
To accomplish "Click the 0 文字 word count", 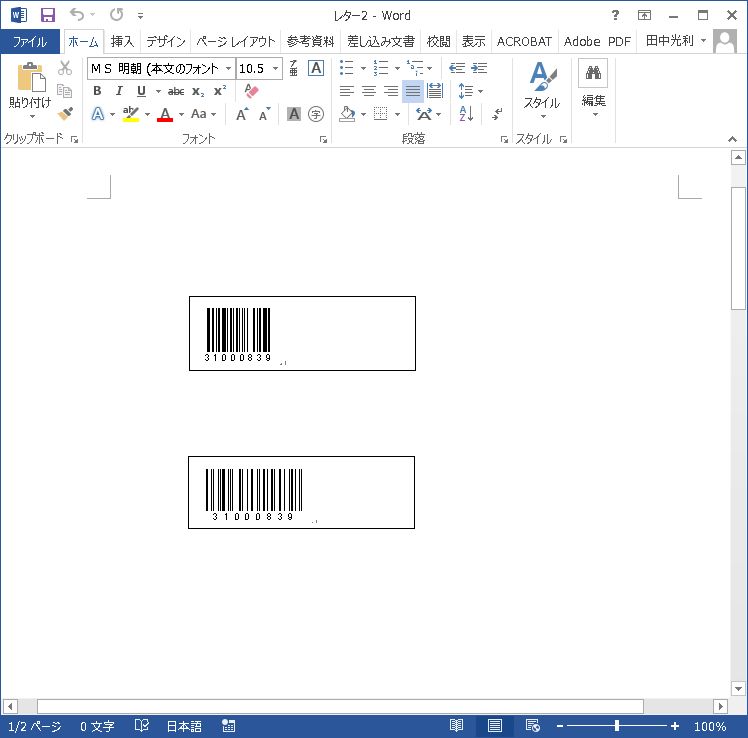I will (x=97, y=726).
